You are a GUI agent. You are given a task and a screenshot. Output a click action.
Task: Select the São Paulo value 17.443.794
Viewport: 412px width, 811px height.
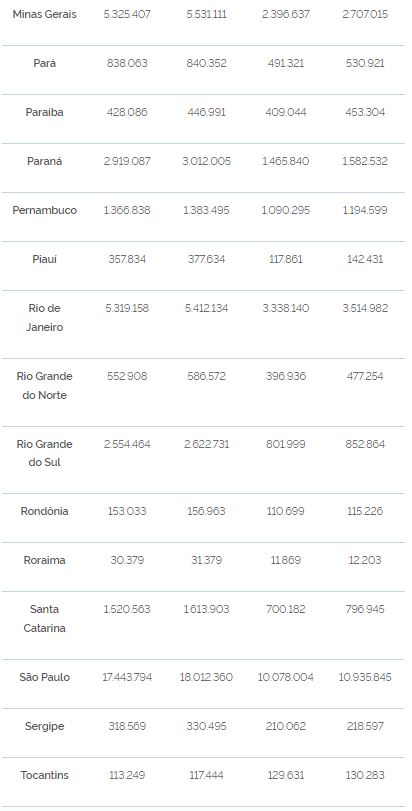pos(127,678)
